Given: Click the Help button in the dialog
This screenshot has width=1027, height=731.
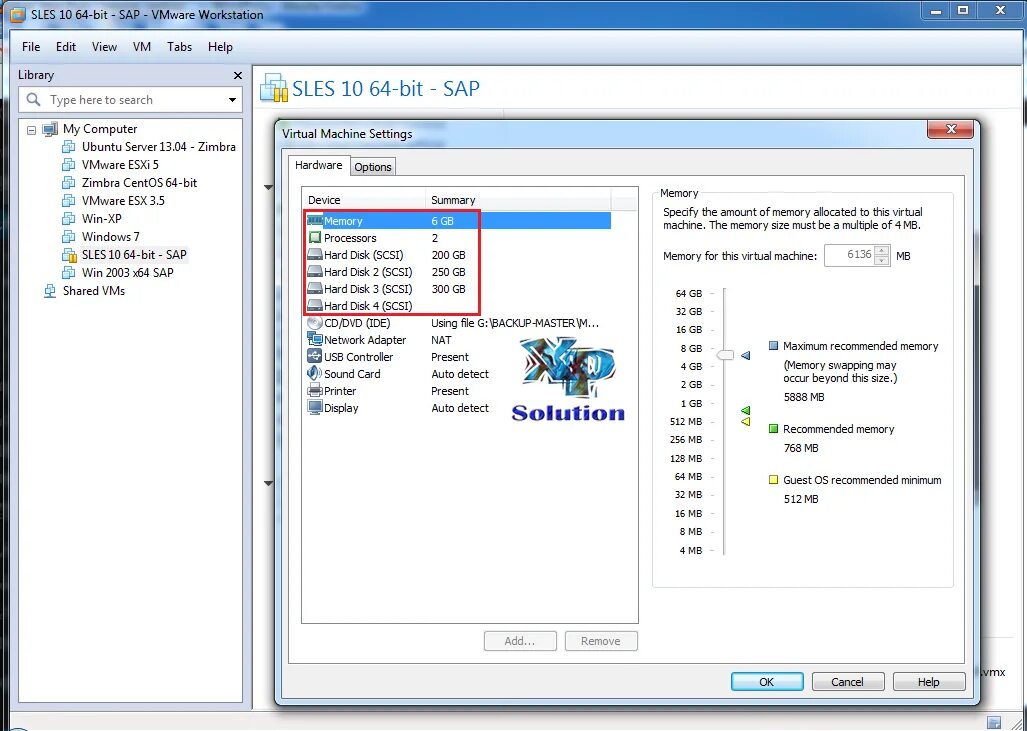Looking at the screenshot, I should point(929,682).
